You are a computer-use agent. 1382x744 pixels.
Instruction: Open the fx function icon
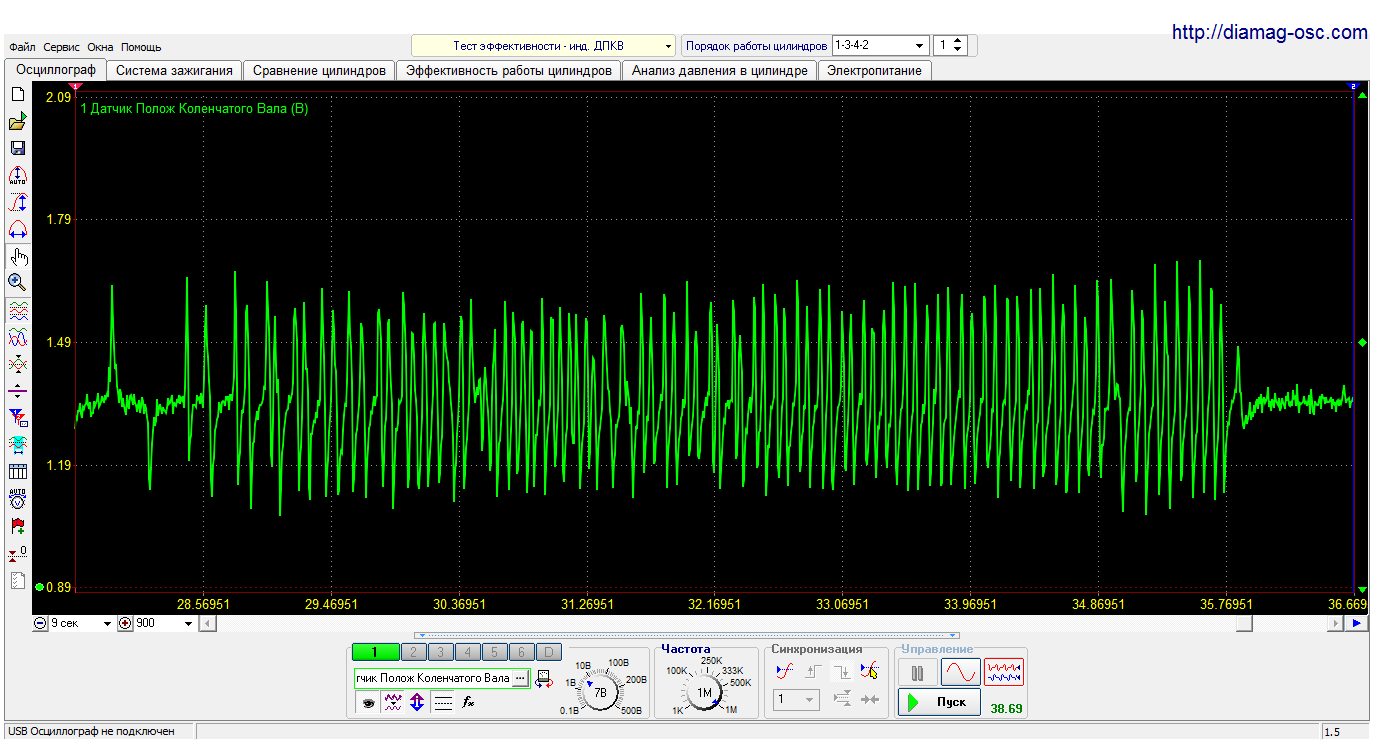click(467, 702)
